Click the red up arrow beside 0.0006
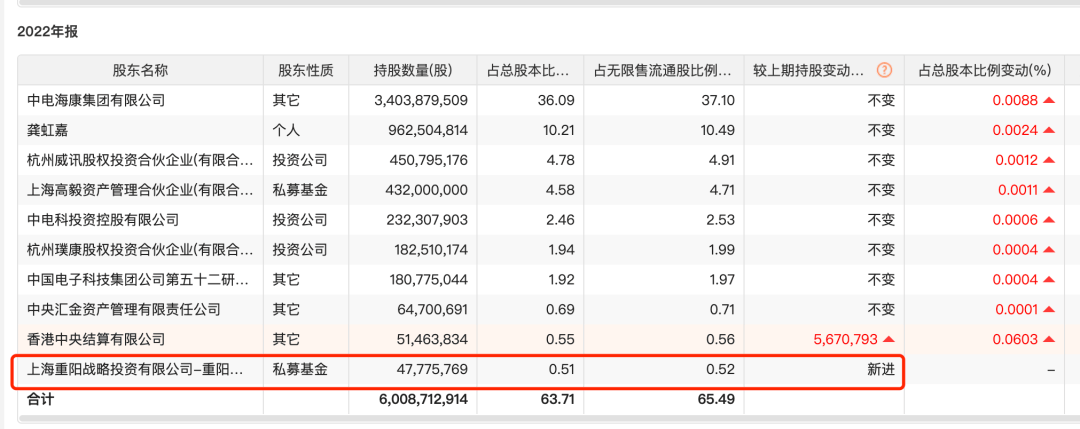1080x429 pixels. click(x=1048, y=220)
